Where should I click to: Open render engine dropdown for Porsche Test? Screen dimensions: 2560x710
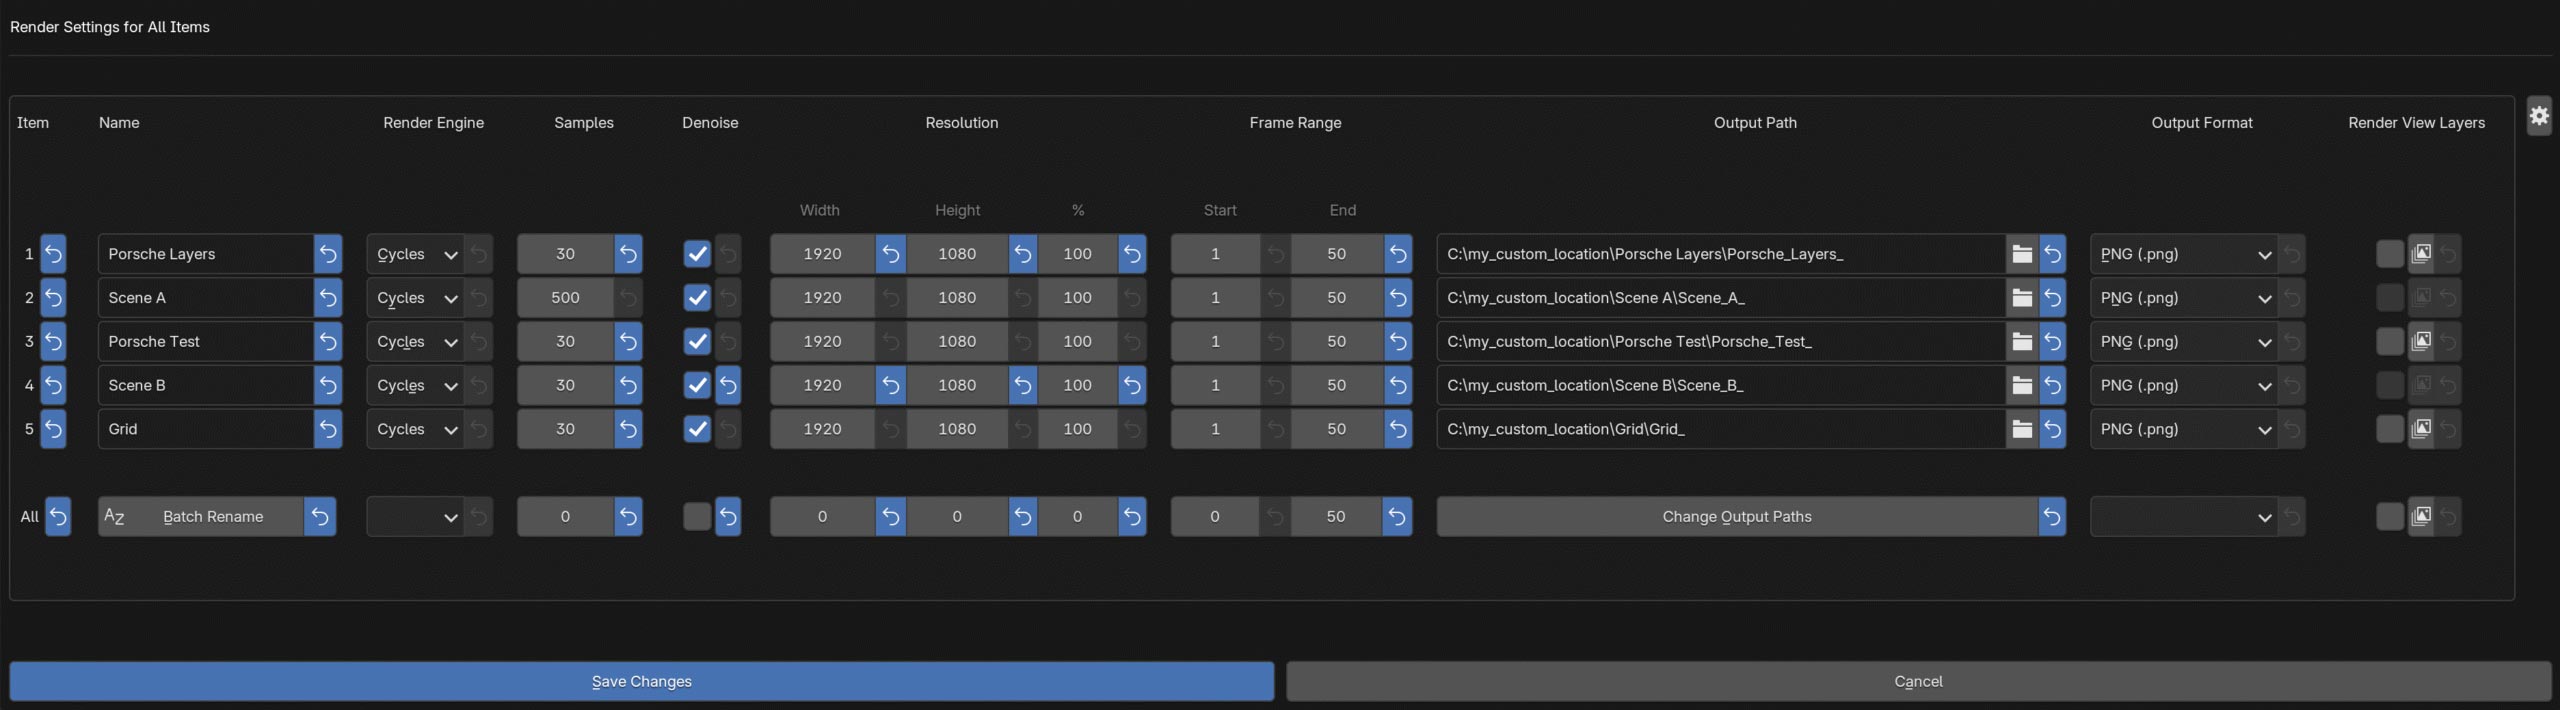coord(415,342)
